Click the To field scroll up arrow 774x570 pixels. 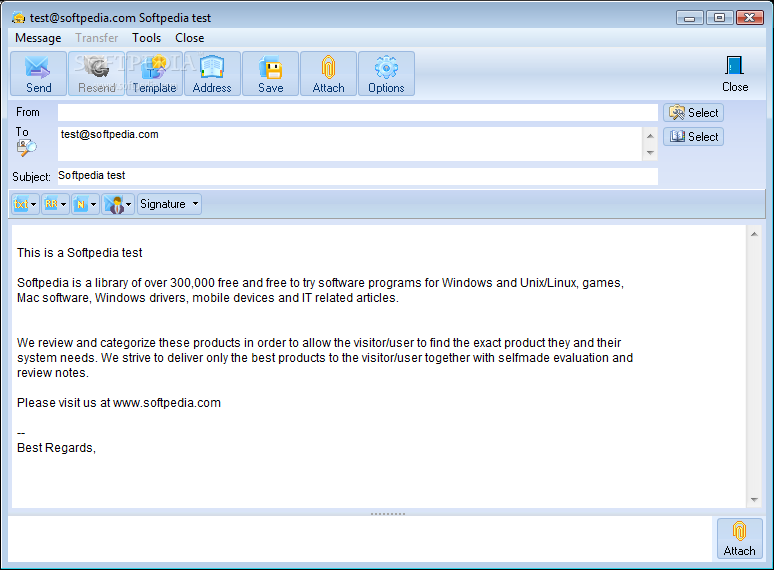coord(650,136)
